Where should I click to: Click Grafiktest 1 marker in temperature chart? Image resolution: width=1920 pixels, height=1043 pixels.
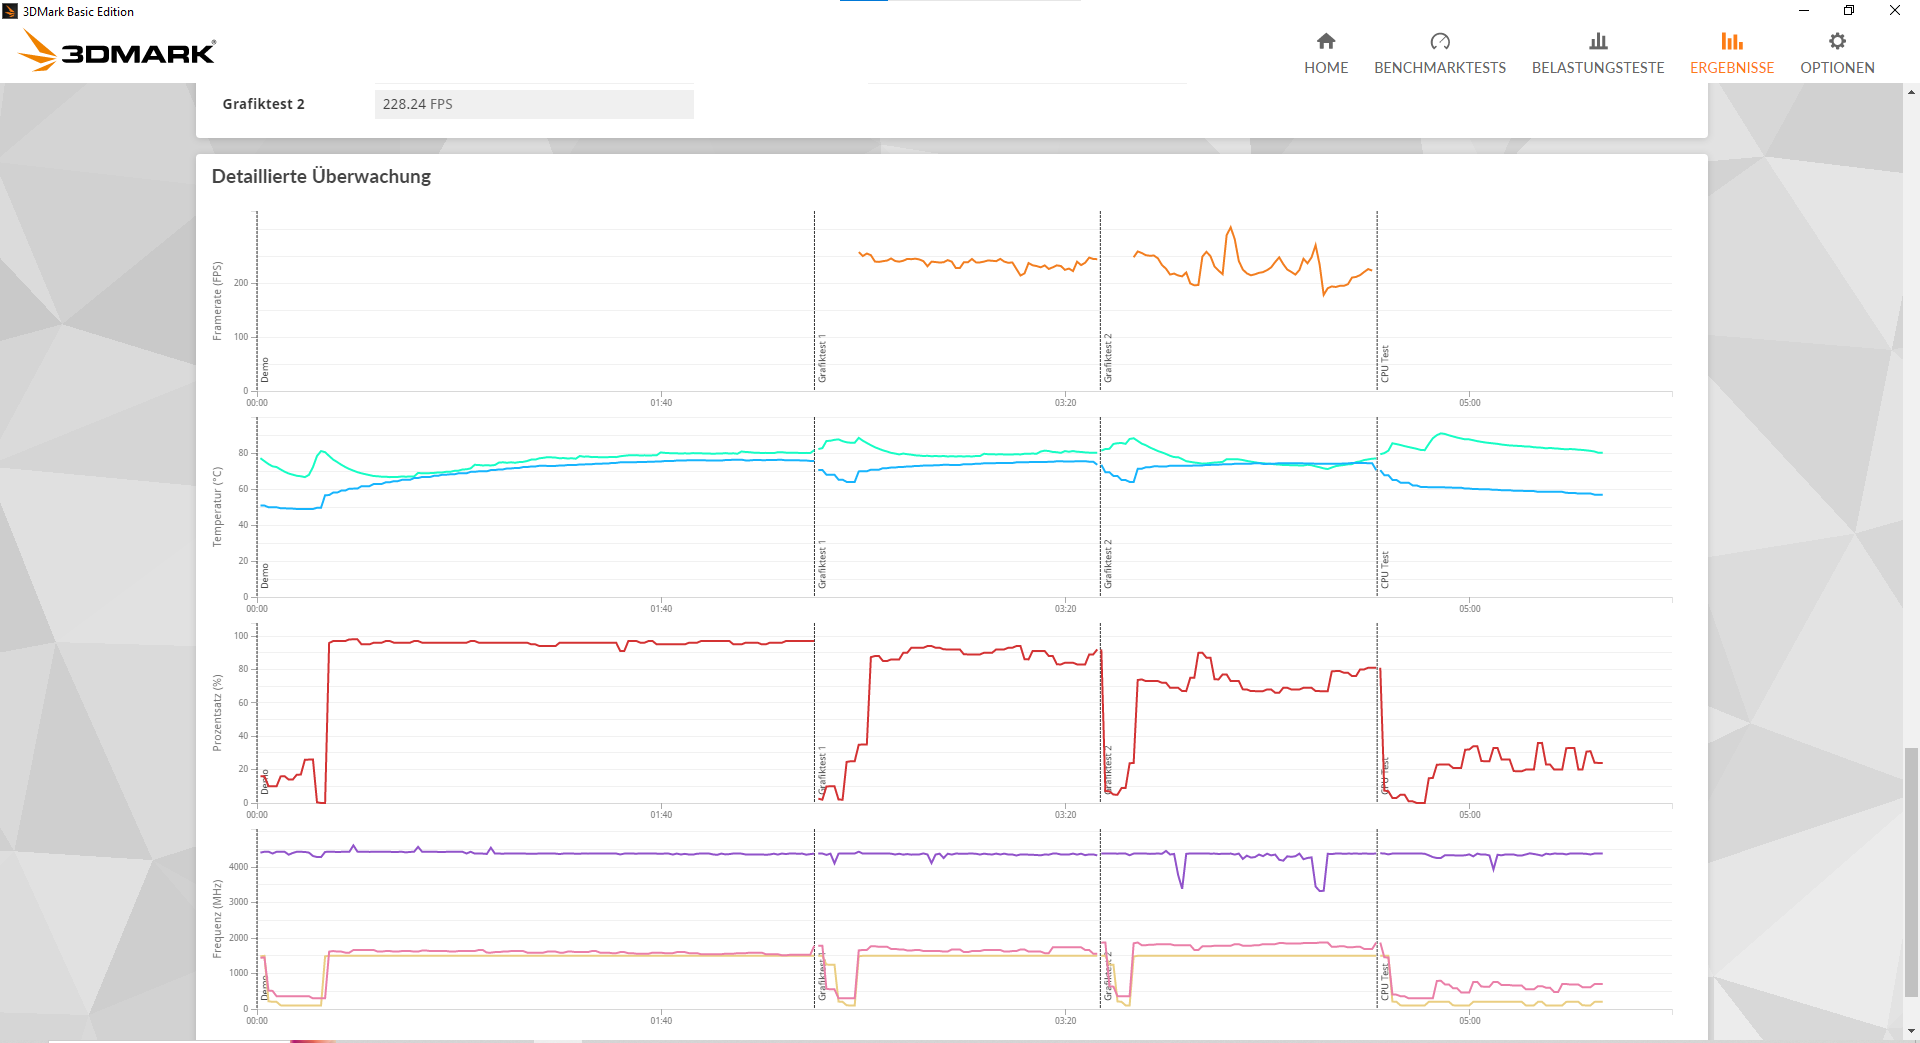[822, 565]
